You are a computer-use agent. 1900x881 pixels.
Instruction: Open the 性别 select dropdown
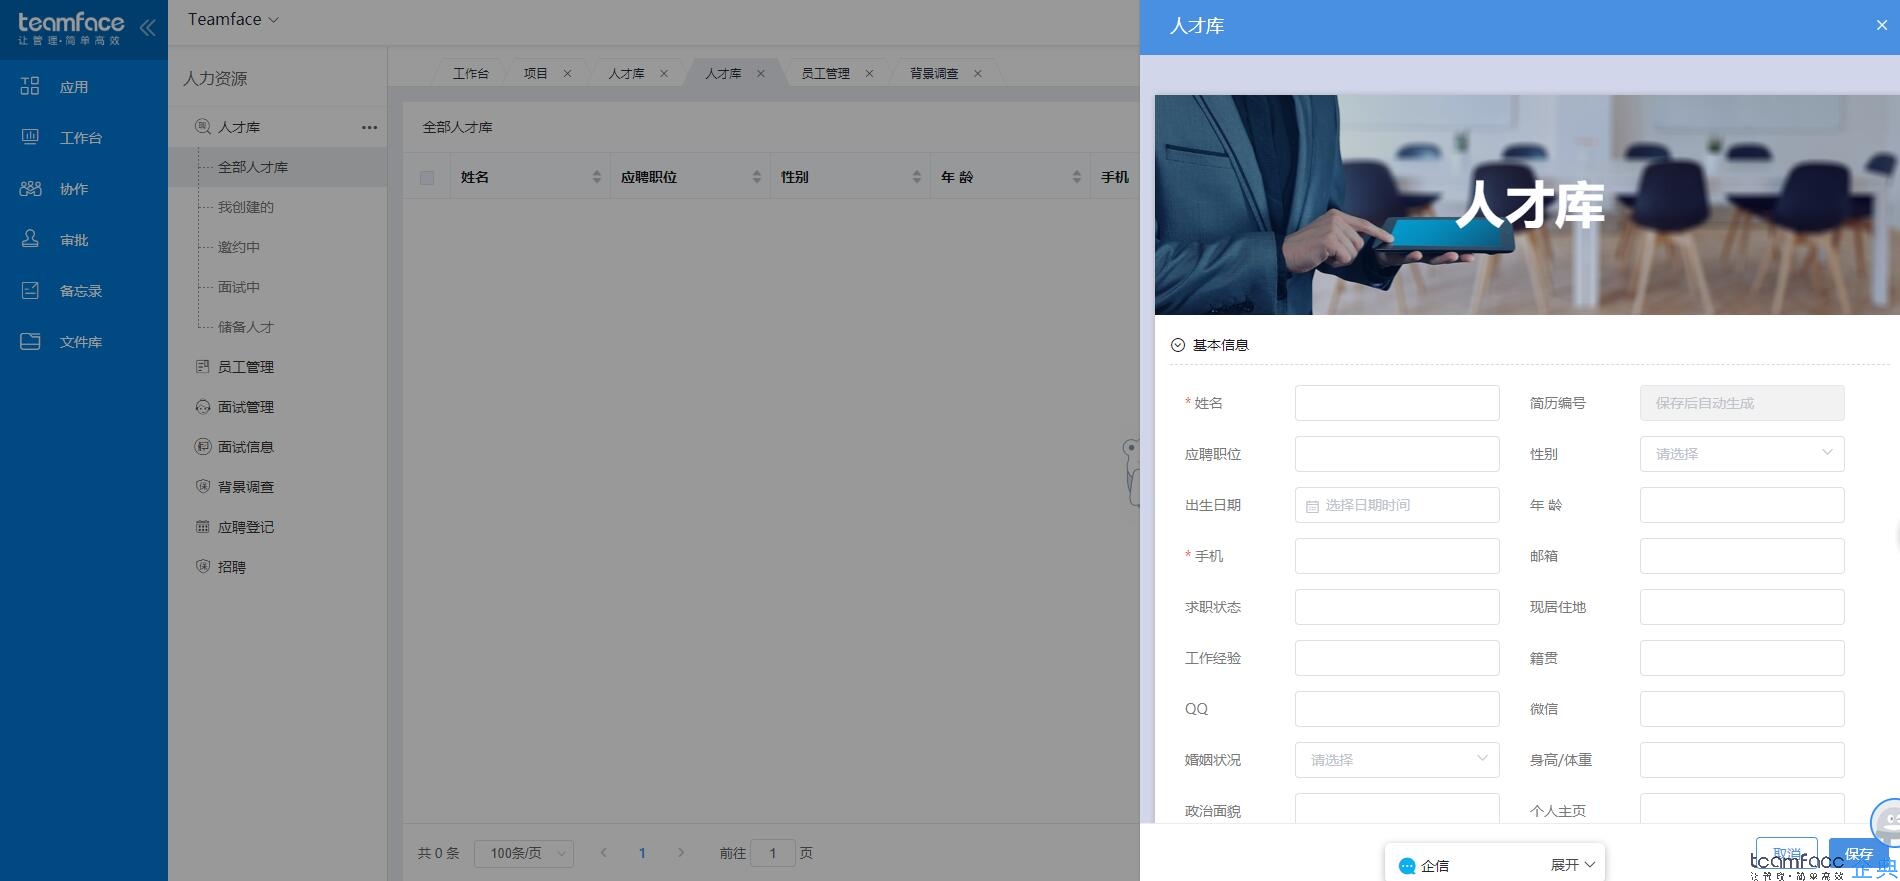point(1742,454)
